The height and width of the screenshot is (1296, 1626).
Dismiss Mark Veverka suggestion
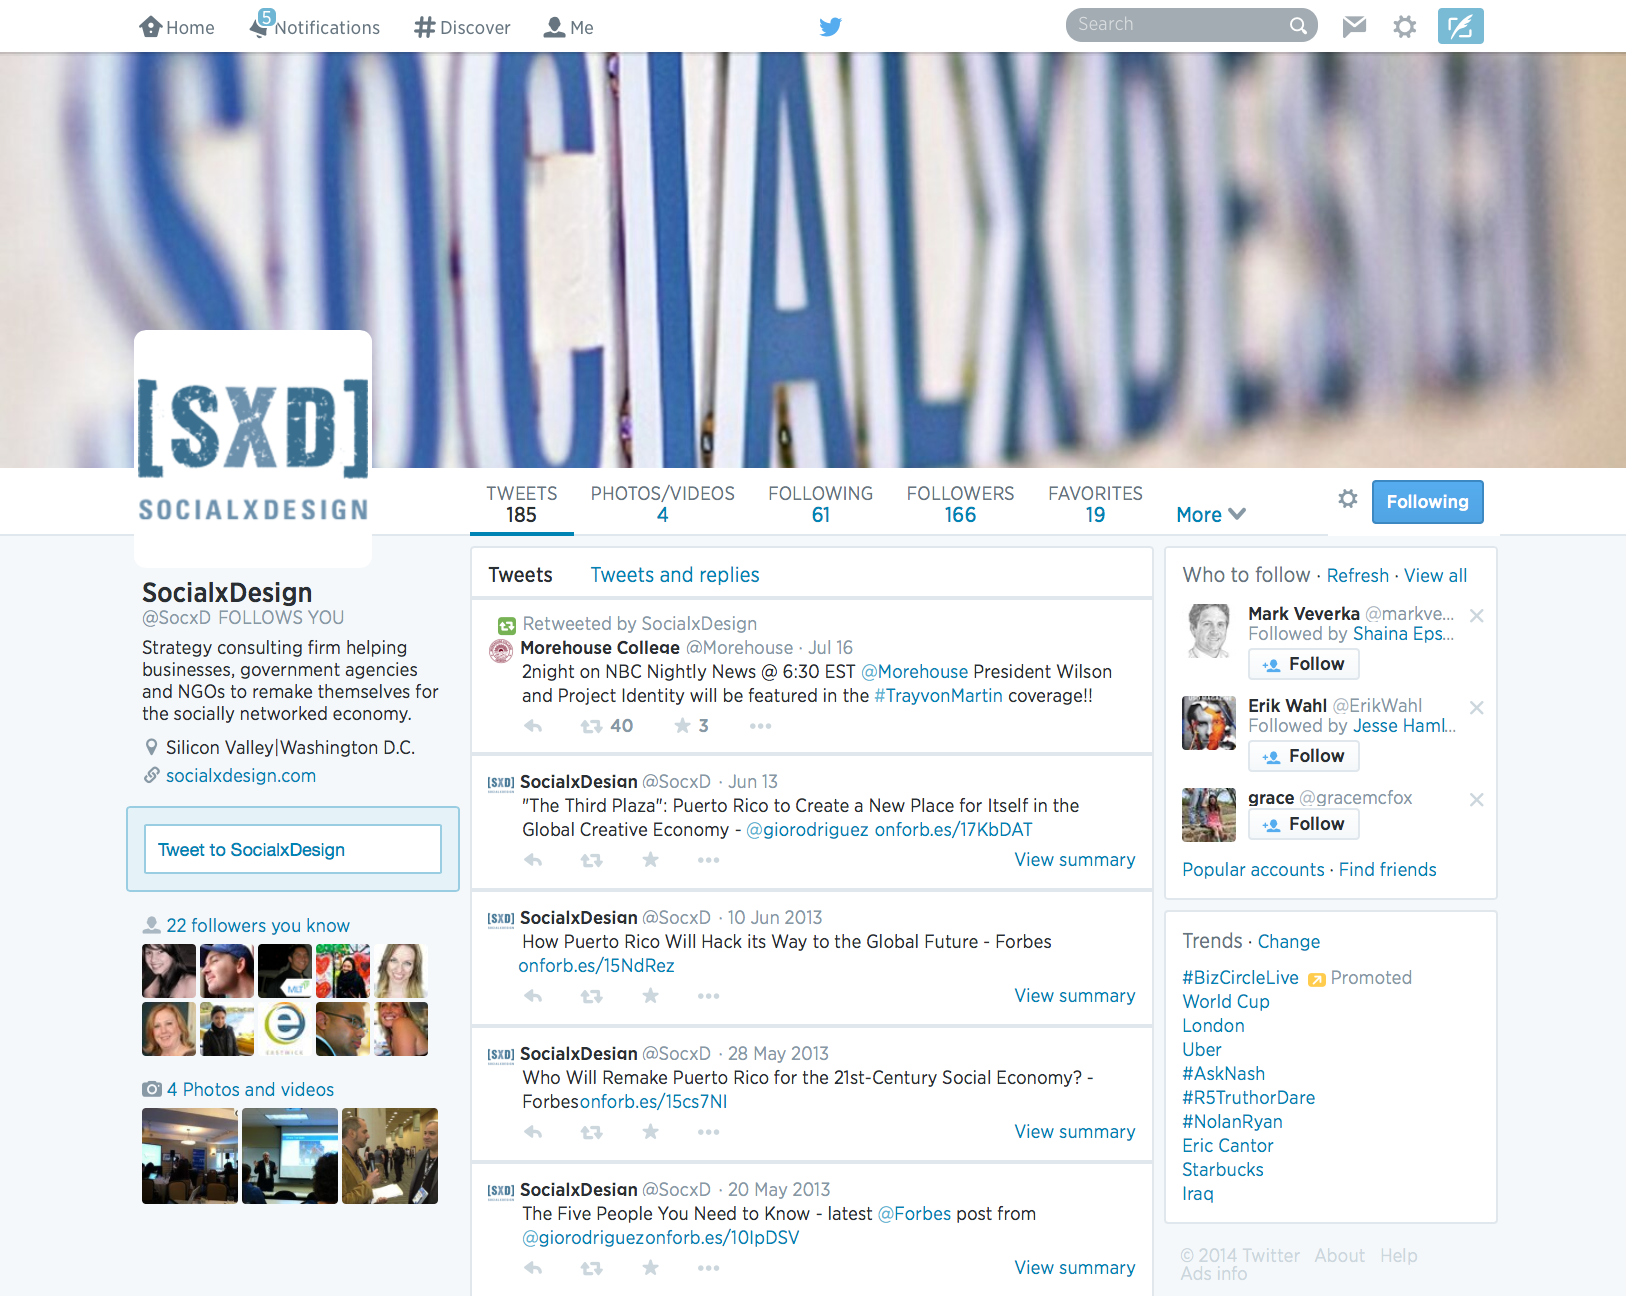[1476, 615]
